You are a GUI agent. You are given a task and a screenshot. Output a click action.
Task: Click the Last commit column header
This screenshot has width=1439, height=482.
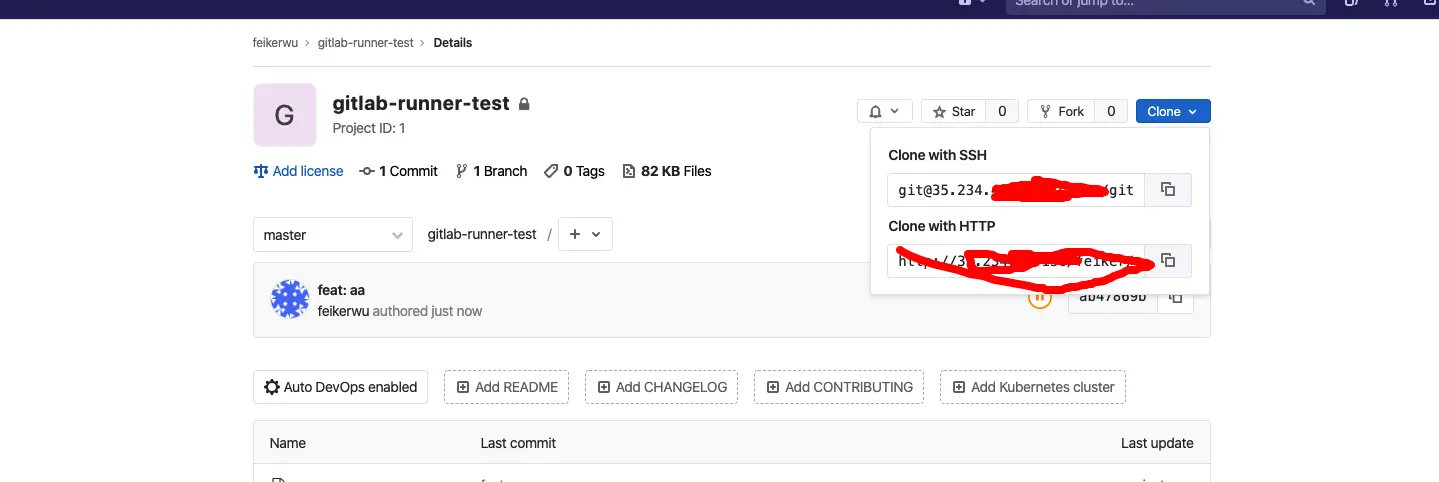pyautogui.click(x=518, y=443)
